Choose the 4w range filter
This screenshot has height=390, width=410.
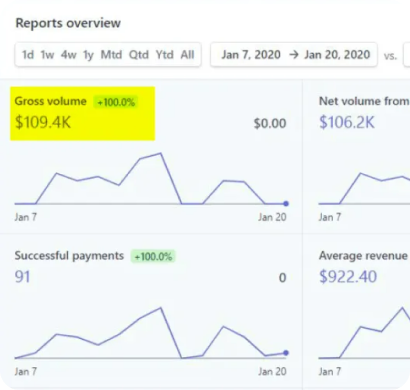coord(69,55)
